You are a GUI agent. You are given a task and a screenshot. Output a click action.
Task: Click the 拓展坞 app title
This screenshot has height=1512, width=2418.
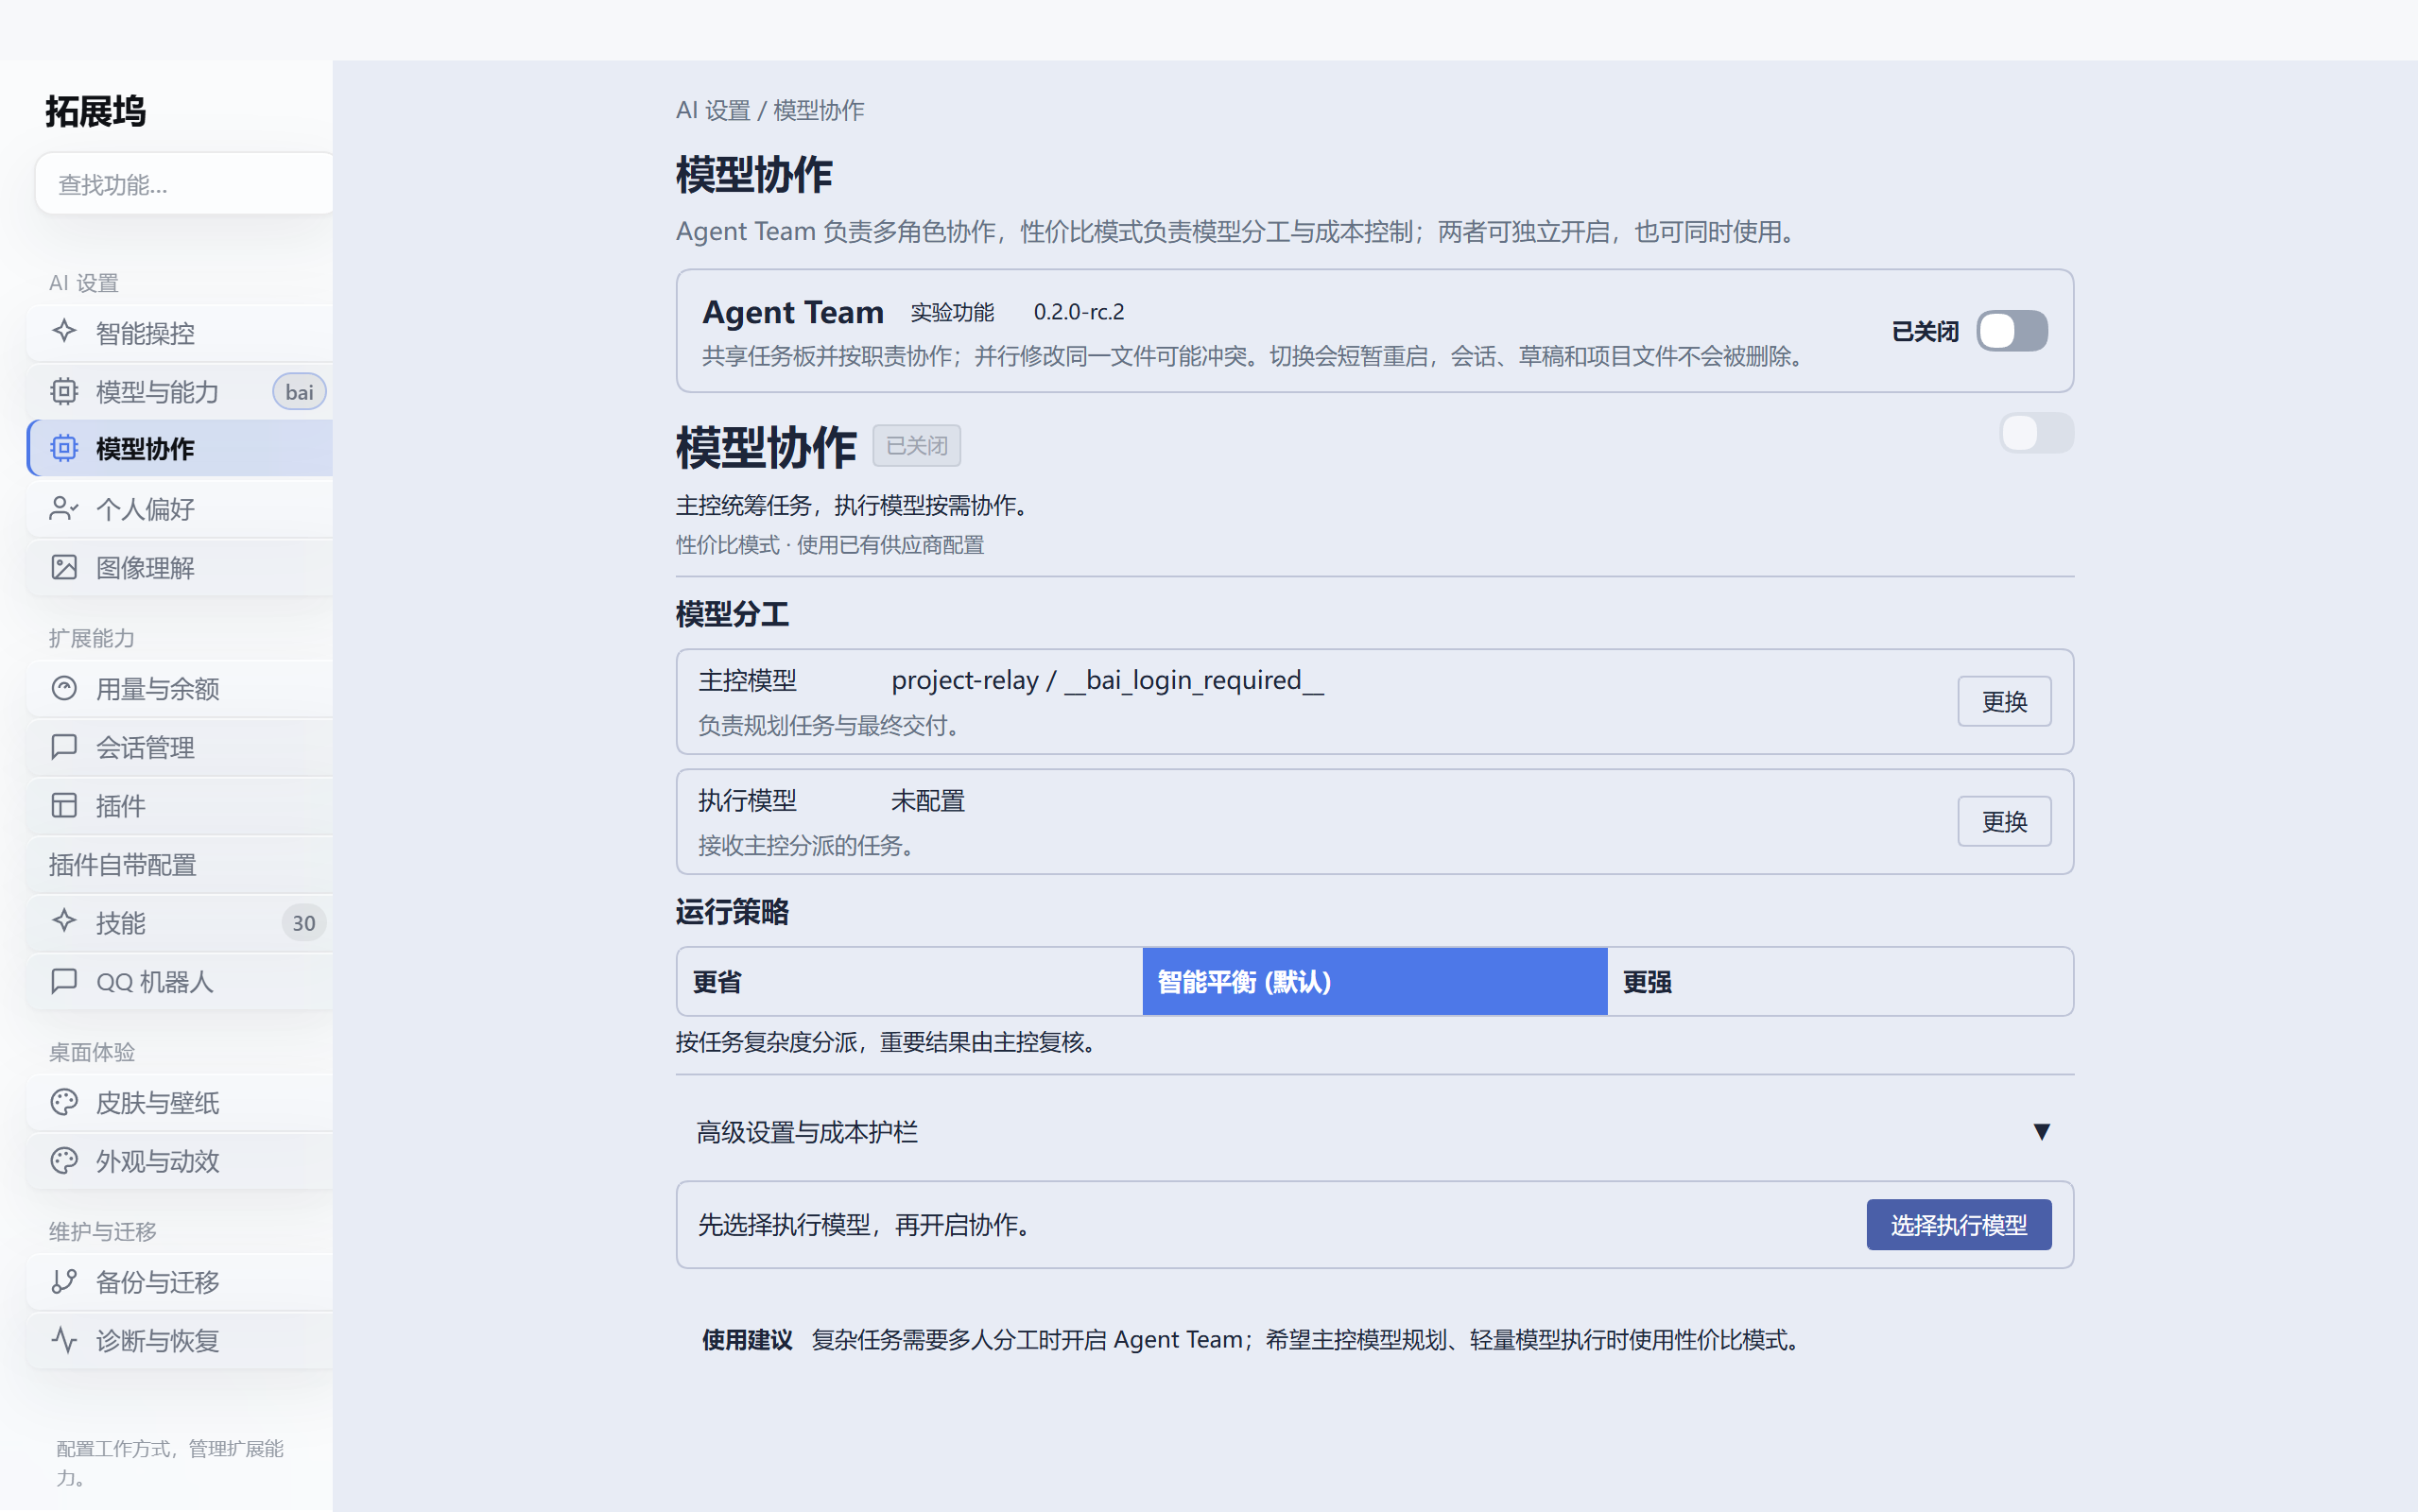[96, 111]
